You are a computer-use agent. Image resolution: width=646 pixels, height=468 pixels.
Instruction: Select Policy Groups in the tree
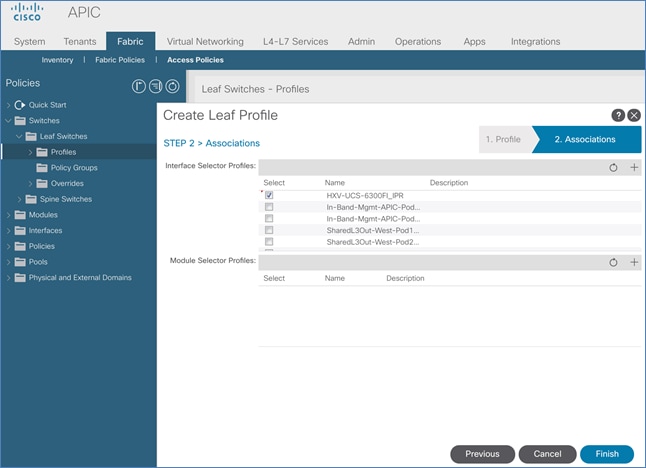point(74,168)
